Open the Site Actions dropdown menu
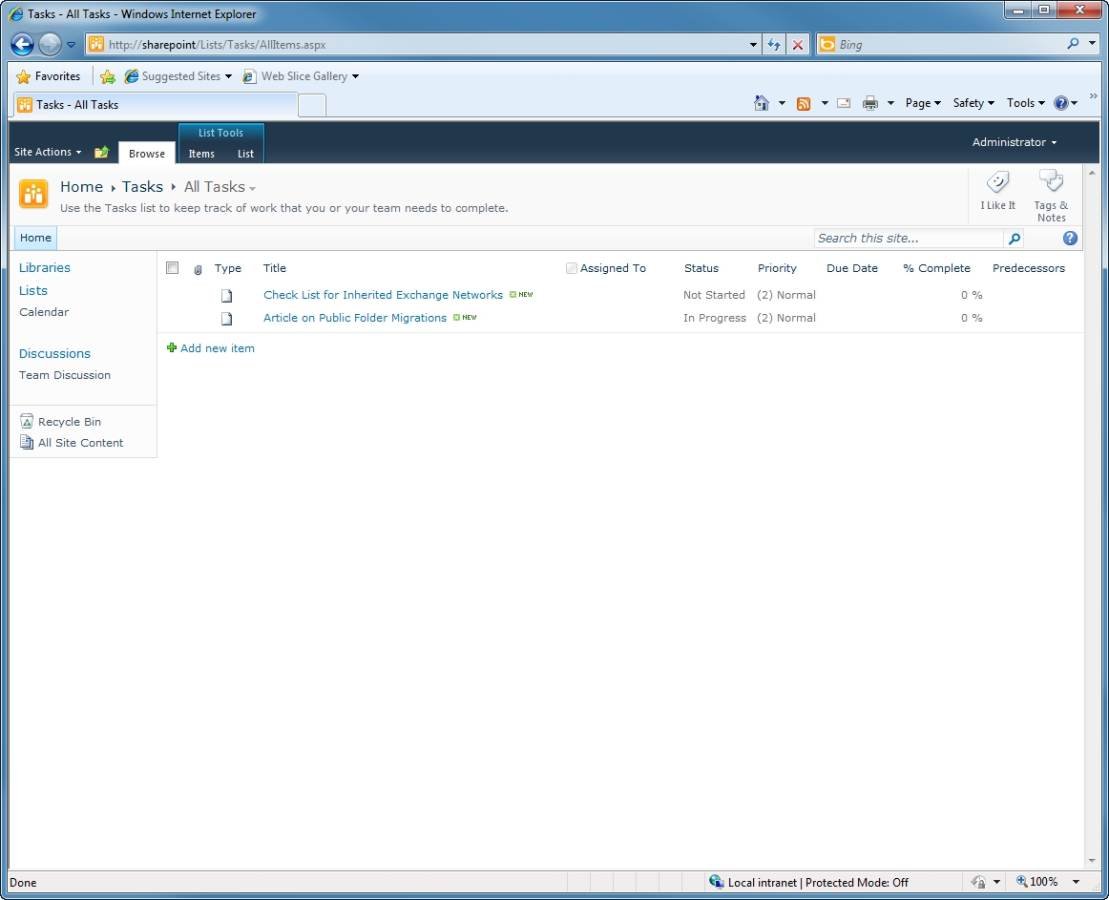The image size is (1109, 900). click(x=47, y=152)
